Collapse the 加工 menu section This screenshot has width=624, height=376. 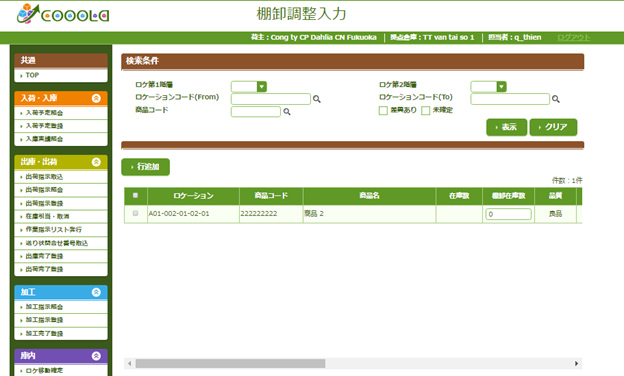96,292
